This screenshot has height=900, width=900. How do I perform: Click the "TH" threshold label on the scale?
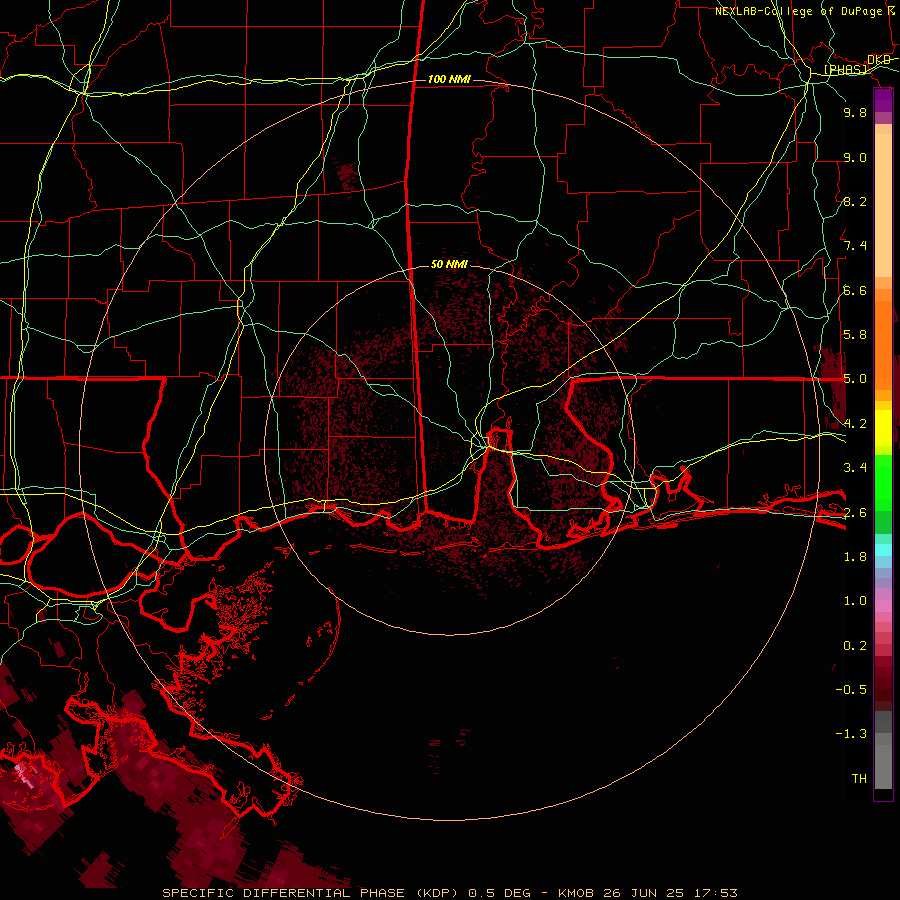pos(859,779)
